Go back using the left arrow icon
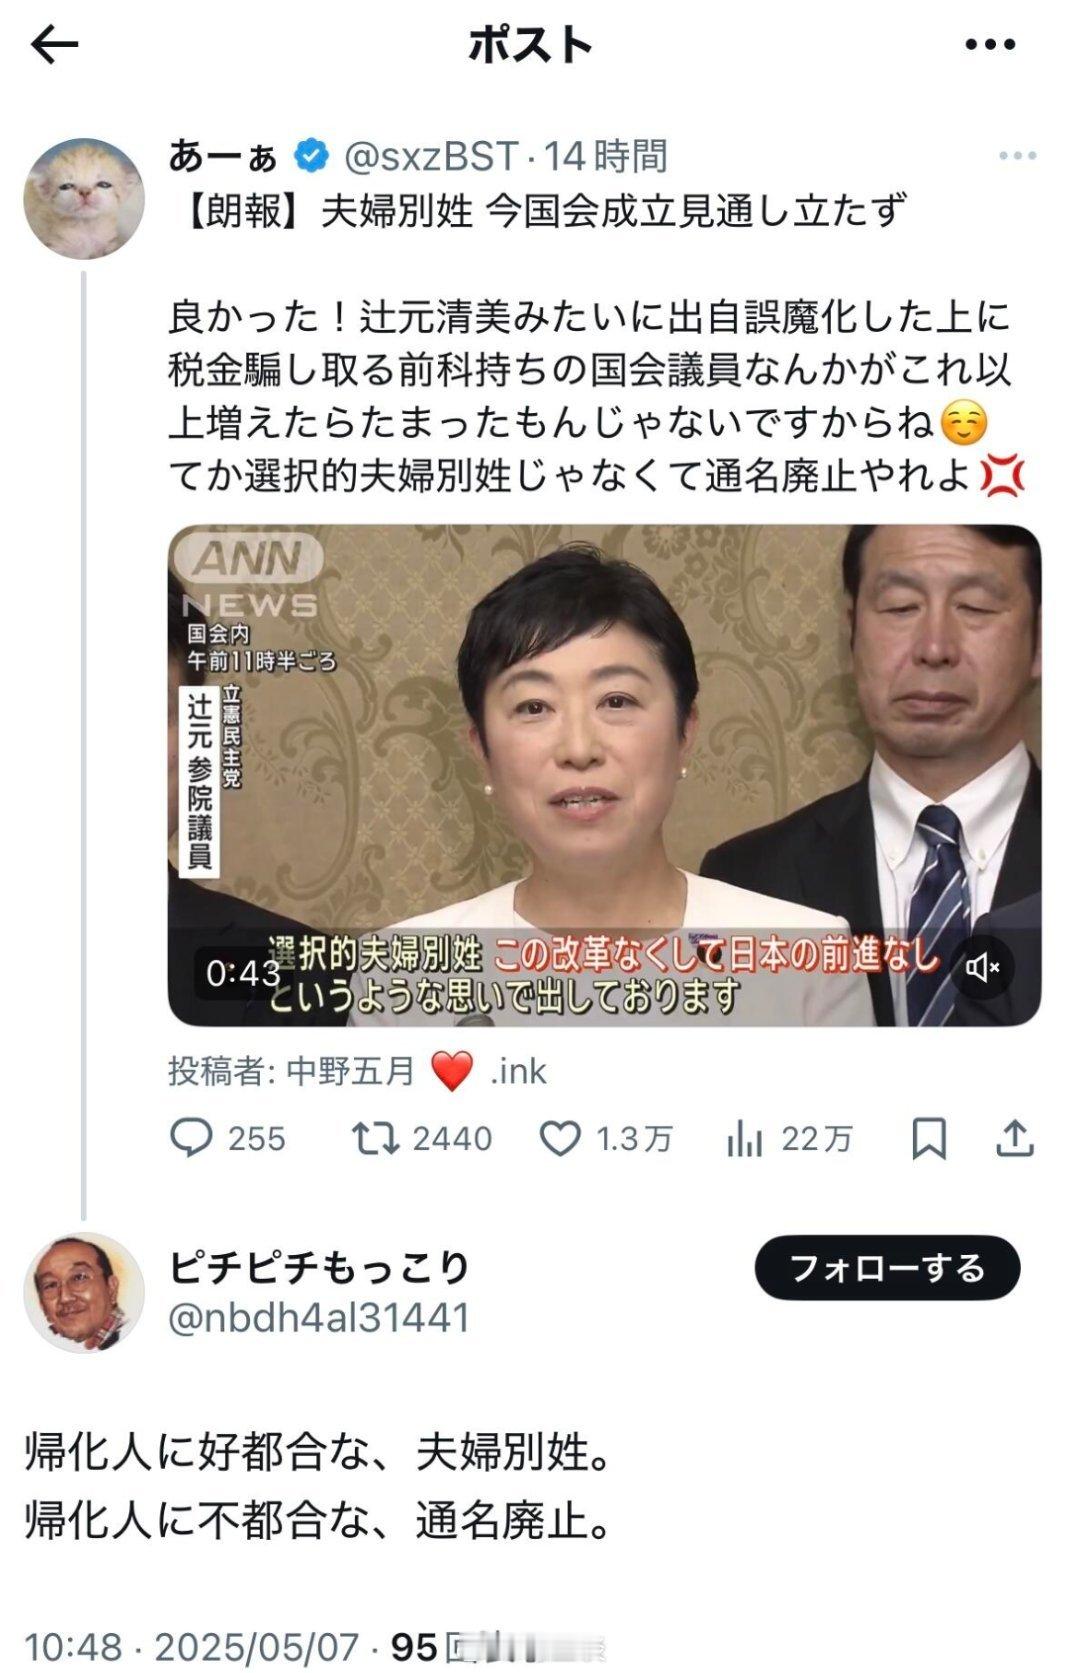1065x1673 pixels. point(55,45)
